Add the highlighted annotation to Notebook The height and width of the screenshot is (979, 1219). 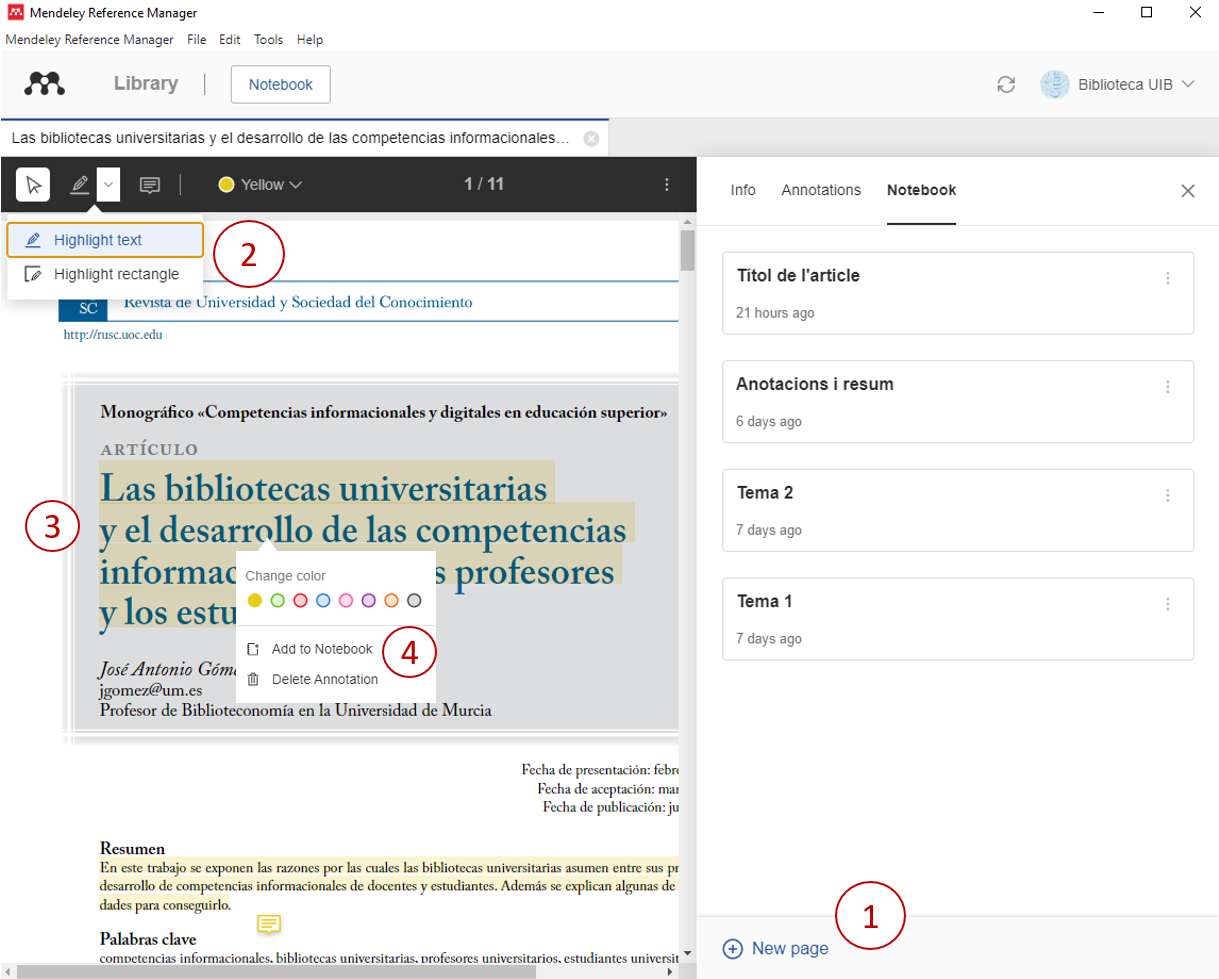click(x=310, y=649)
